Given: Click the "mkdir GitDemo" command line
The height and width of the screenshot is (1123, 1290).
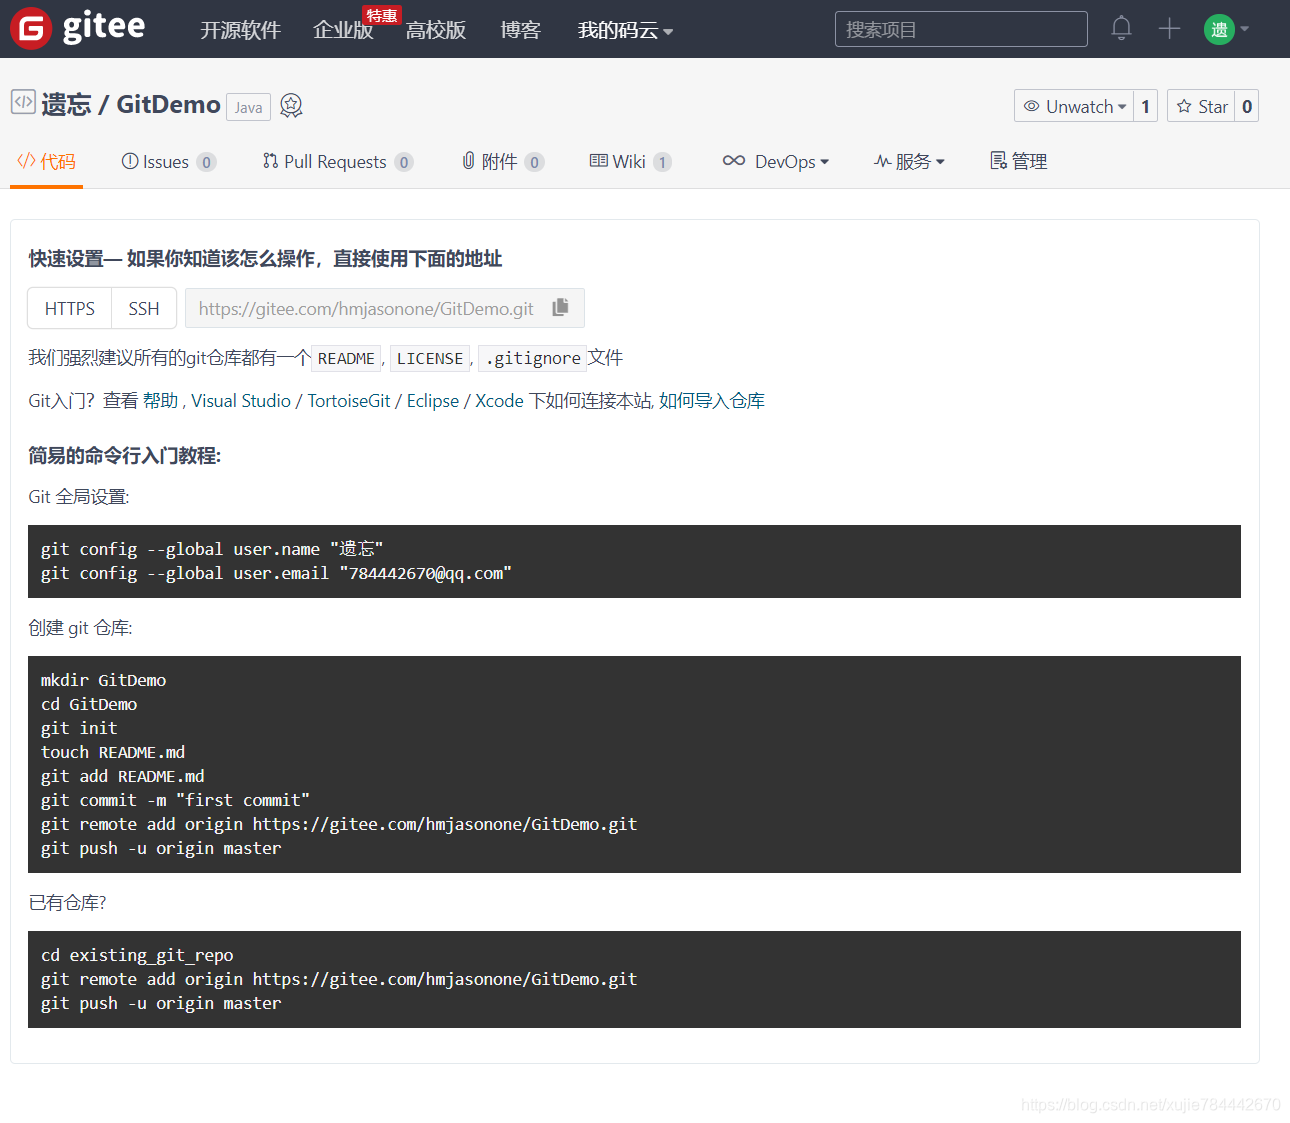Looking at the screenshot, I should coord(103,680).
